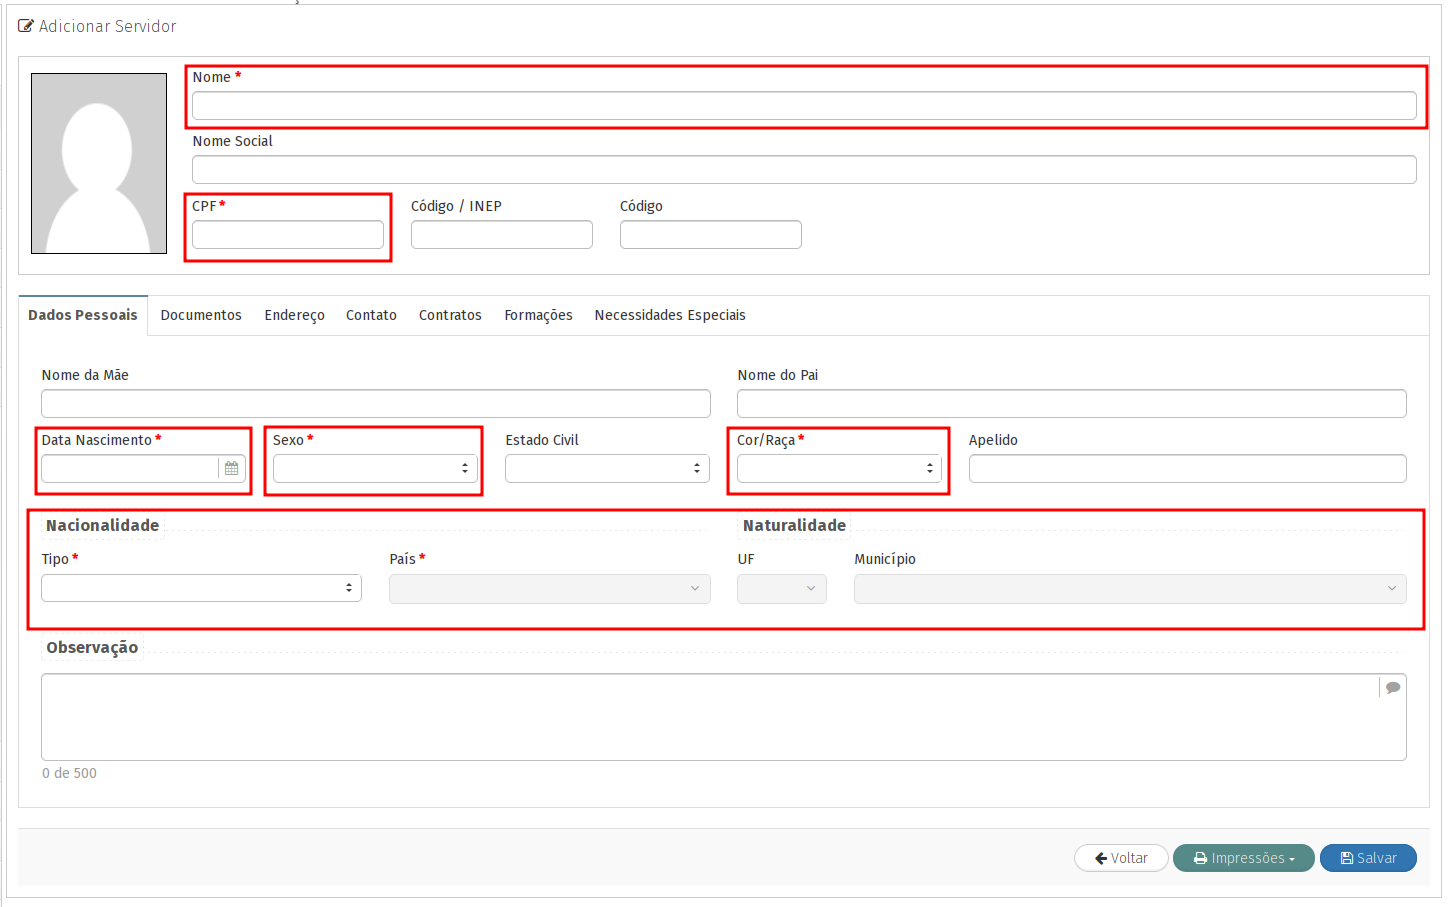
Task: Click the server profile photo placeholder
Action: click(x=99, y=163)
